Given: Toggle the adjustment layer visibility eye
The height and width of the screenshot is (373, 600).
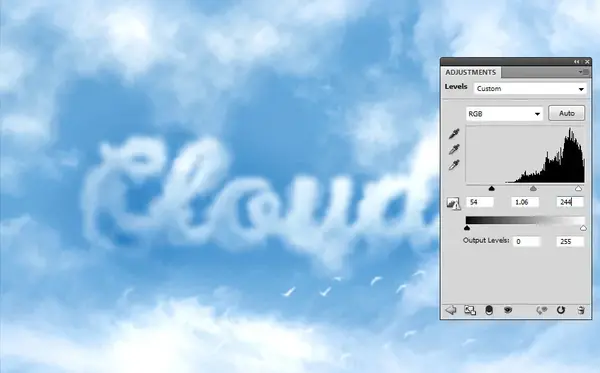Looking at the screenshot, I should tap(508, 310).
